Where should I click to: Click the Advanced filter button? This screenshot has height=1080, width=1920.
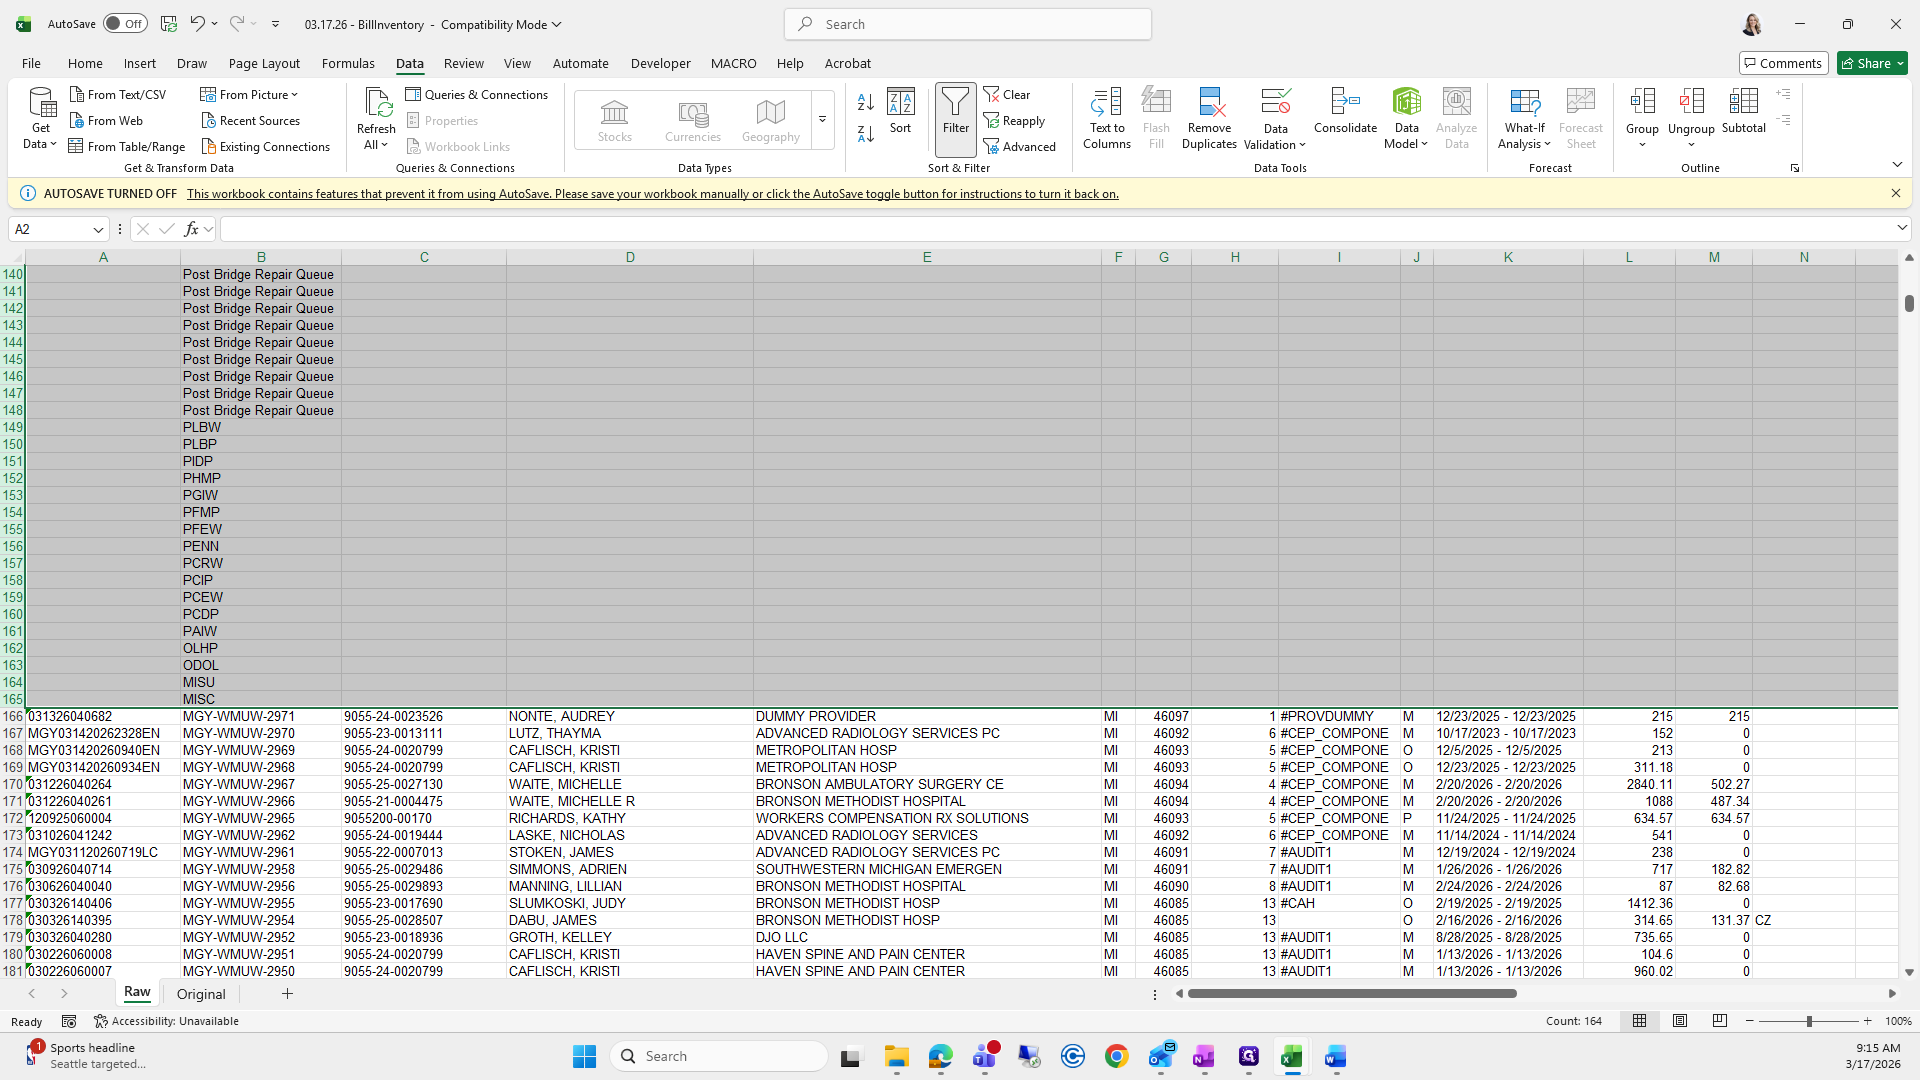(1020, 147)
